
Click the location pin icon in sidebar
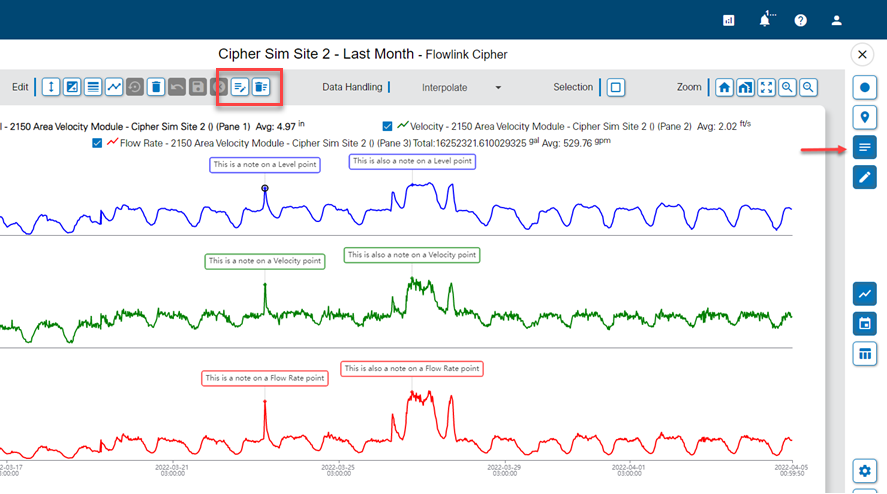(x=865, y=118)
